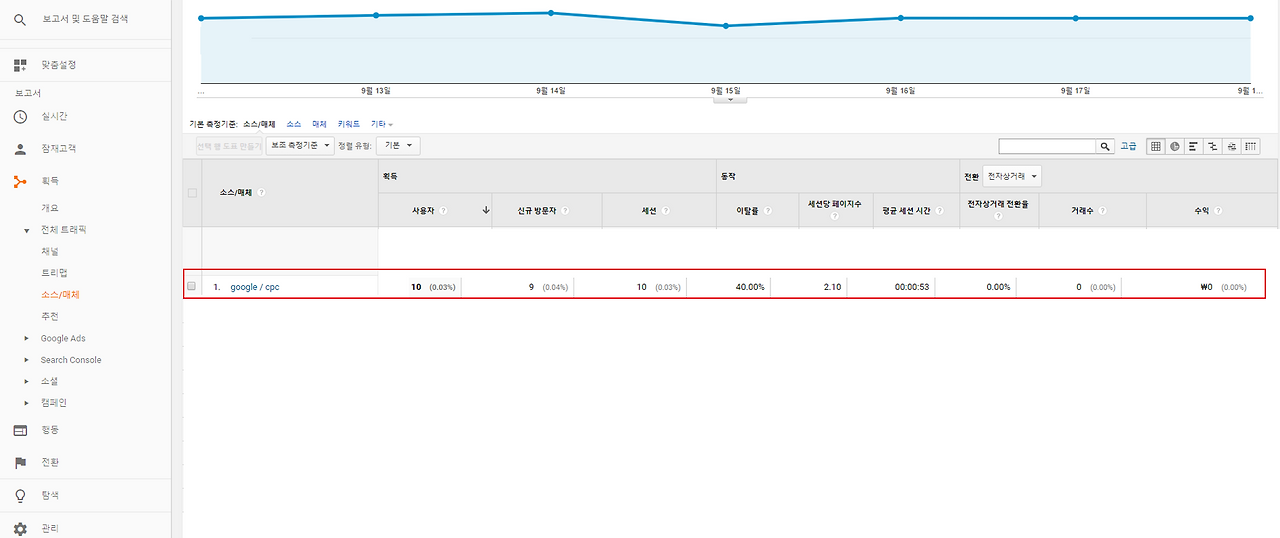The height and width of the screenshot is (538, 1280).
Task: Switch to pie chart percentage view
Action: [1175, 146]
